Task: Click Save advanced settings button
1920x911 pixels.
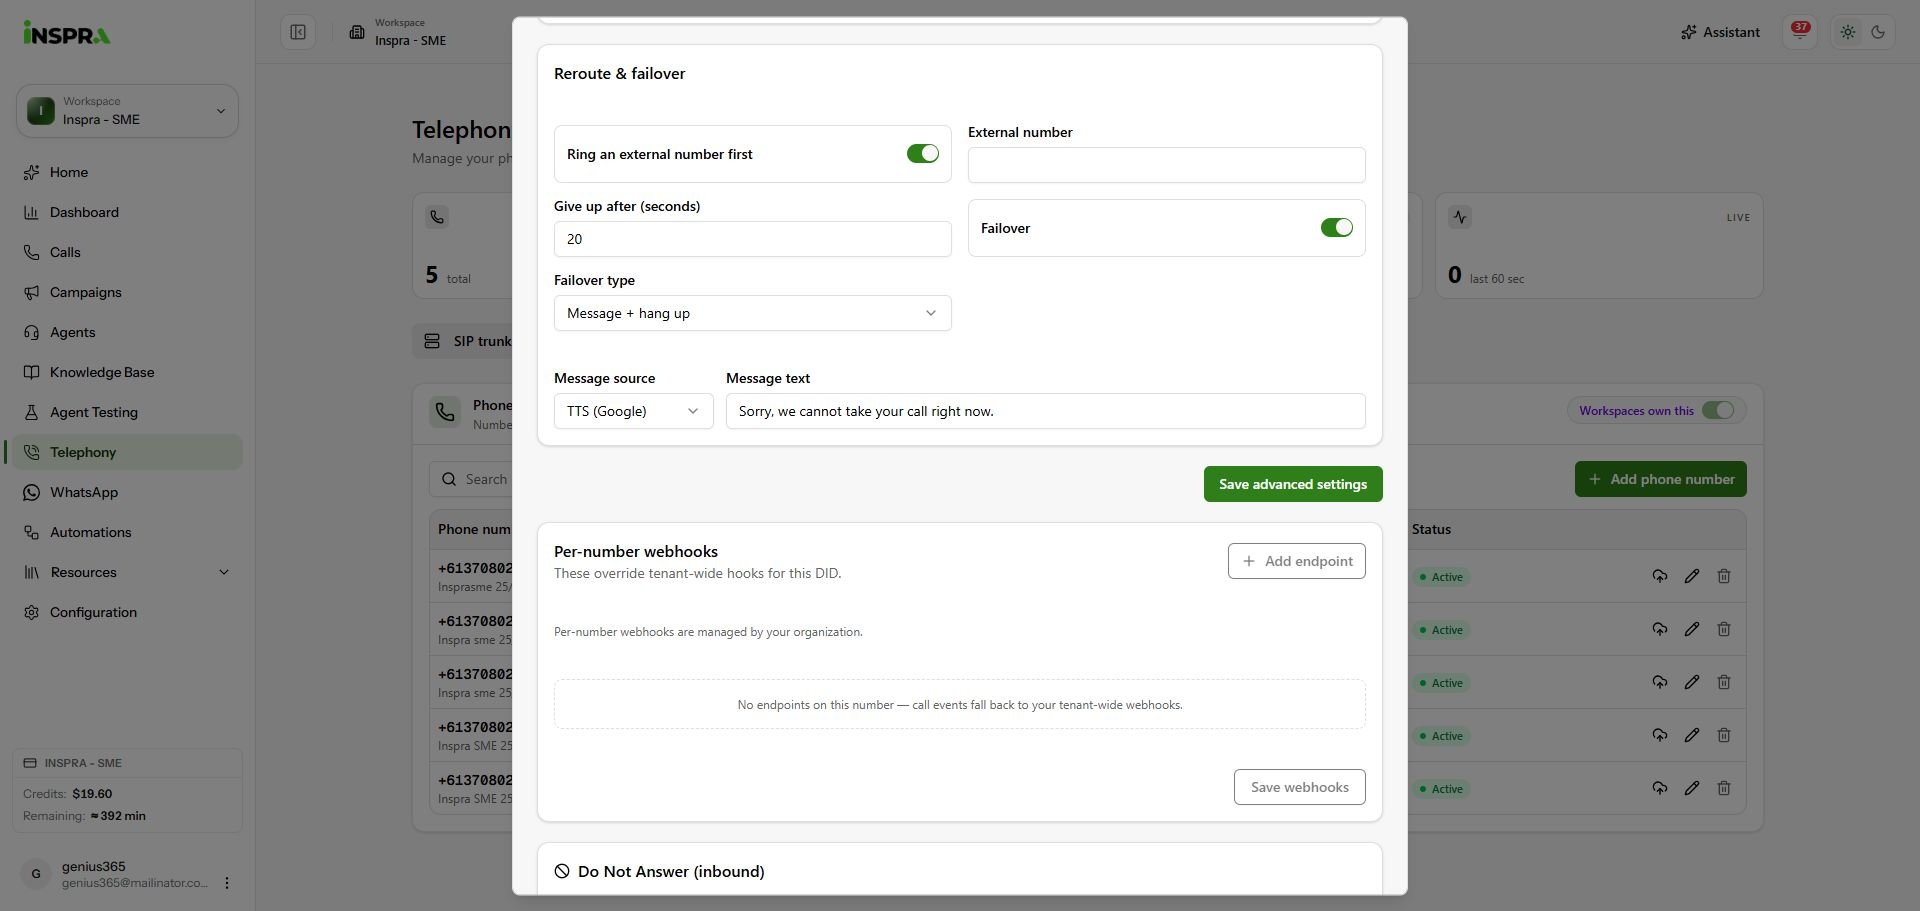Action: pos(1292,484)
